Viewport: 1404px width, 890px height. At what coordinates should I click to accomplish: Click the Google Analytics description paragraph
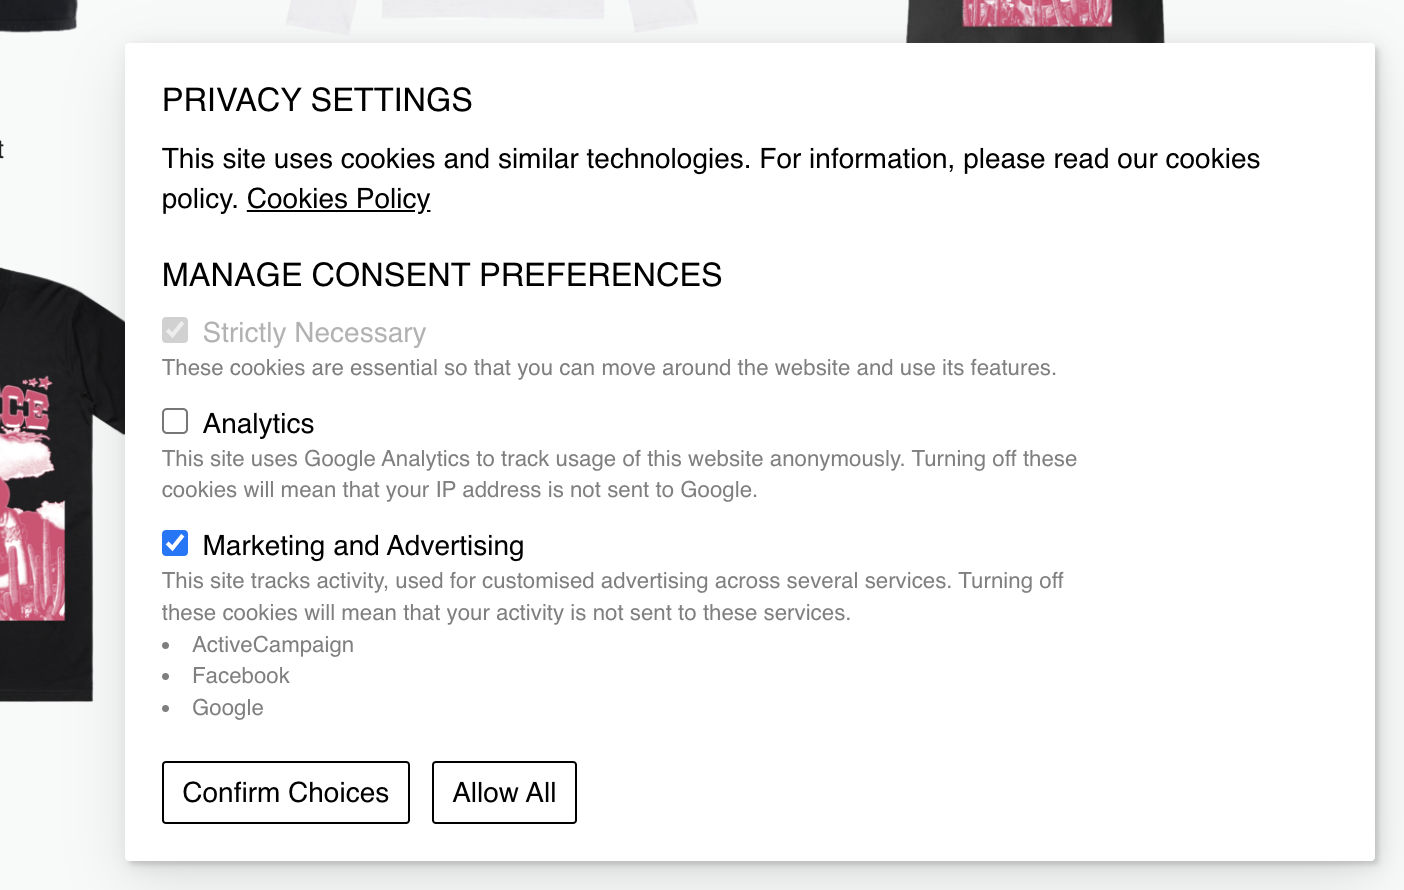coord(619,474)
